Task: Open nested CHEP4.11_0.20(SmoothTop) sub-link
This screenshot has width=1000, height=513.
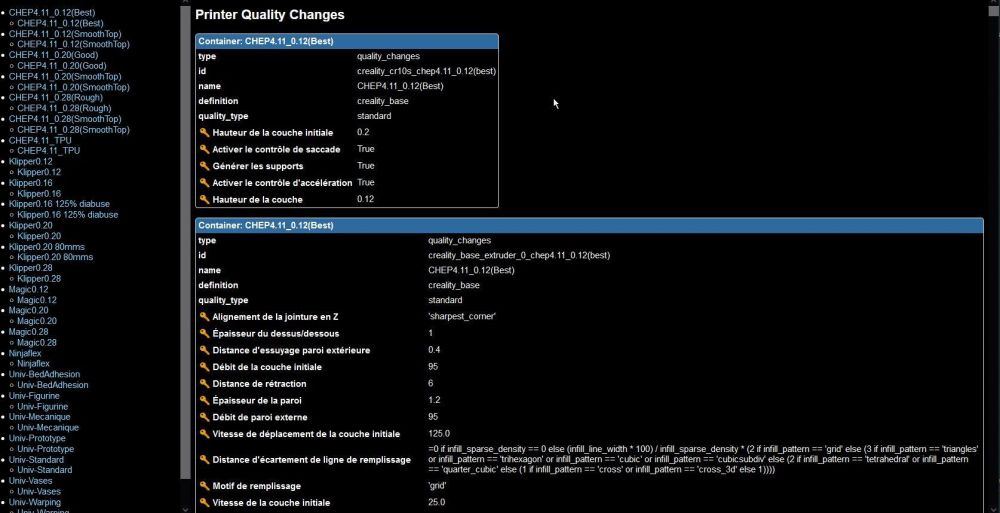Action: point(73,87)
